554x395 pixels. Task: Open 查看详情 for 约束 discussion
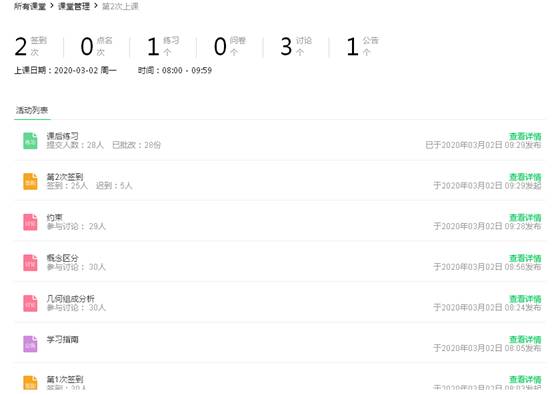pos(525,218)
